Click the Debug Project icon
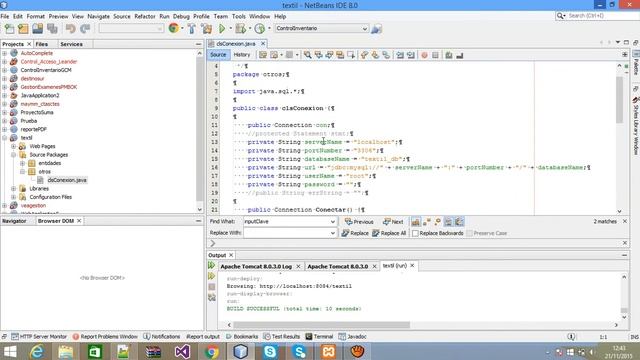 click(240, 29)
